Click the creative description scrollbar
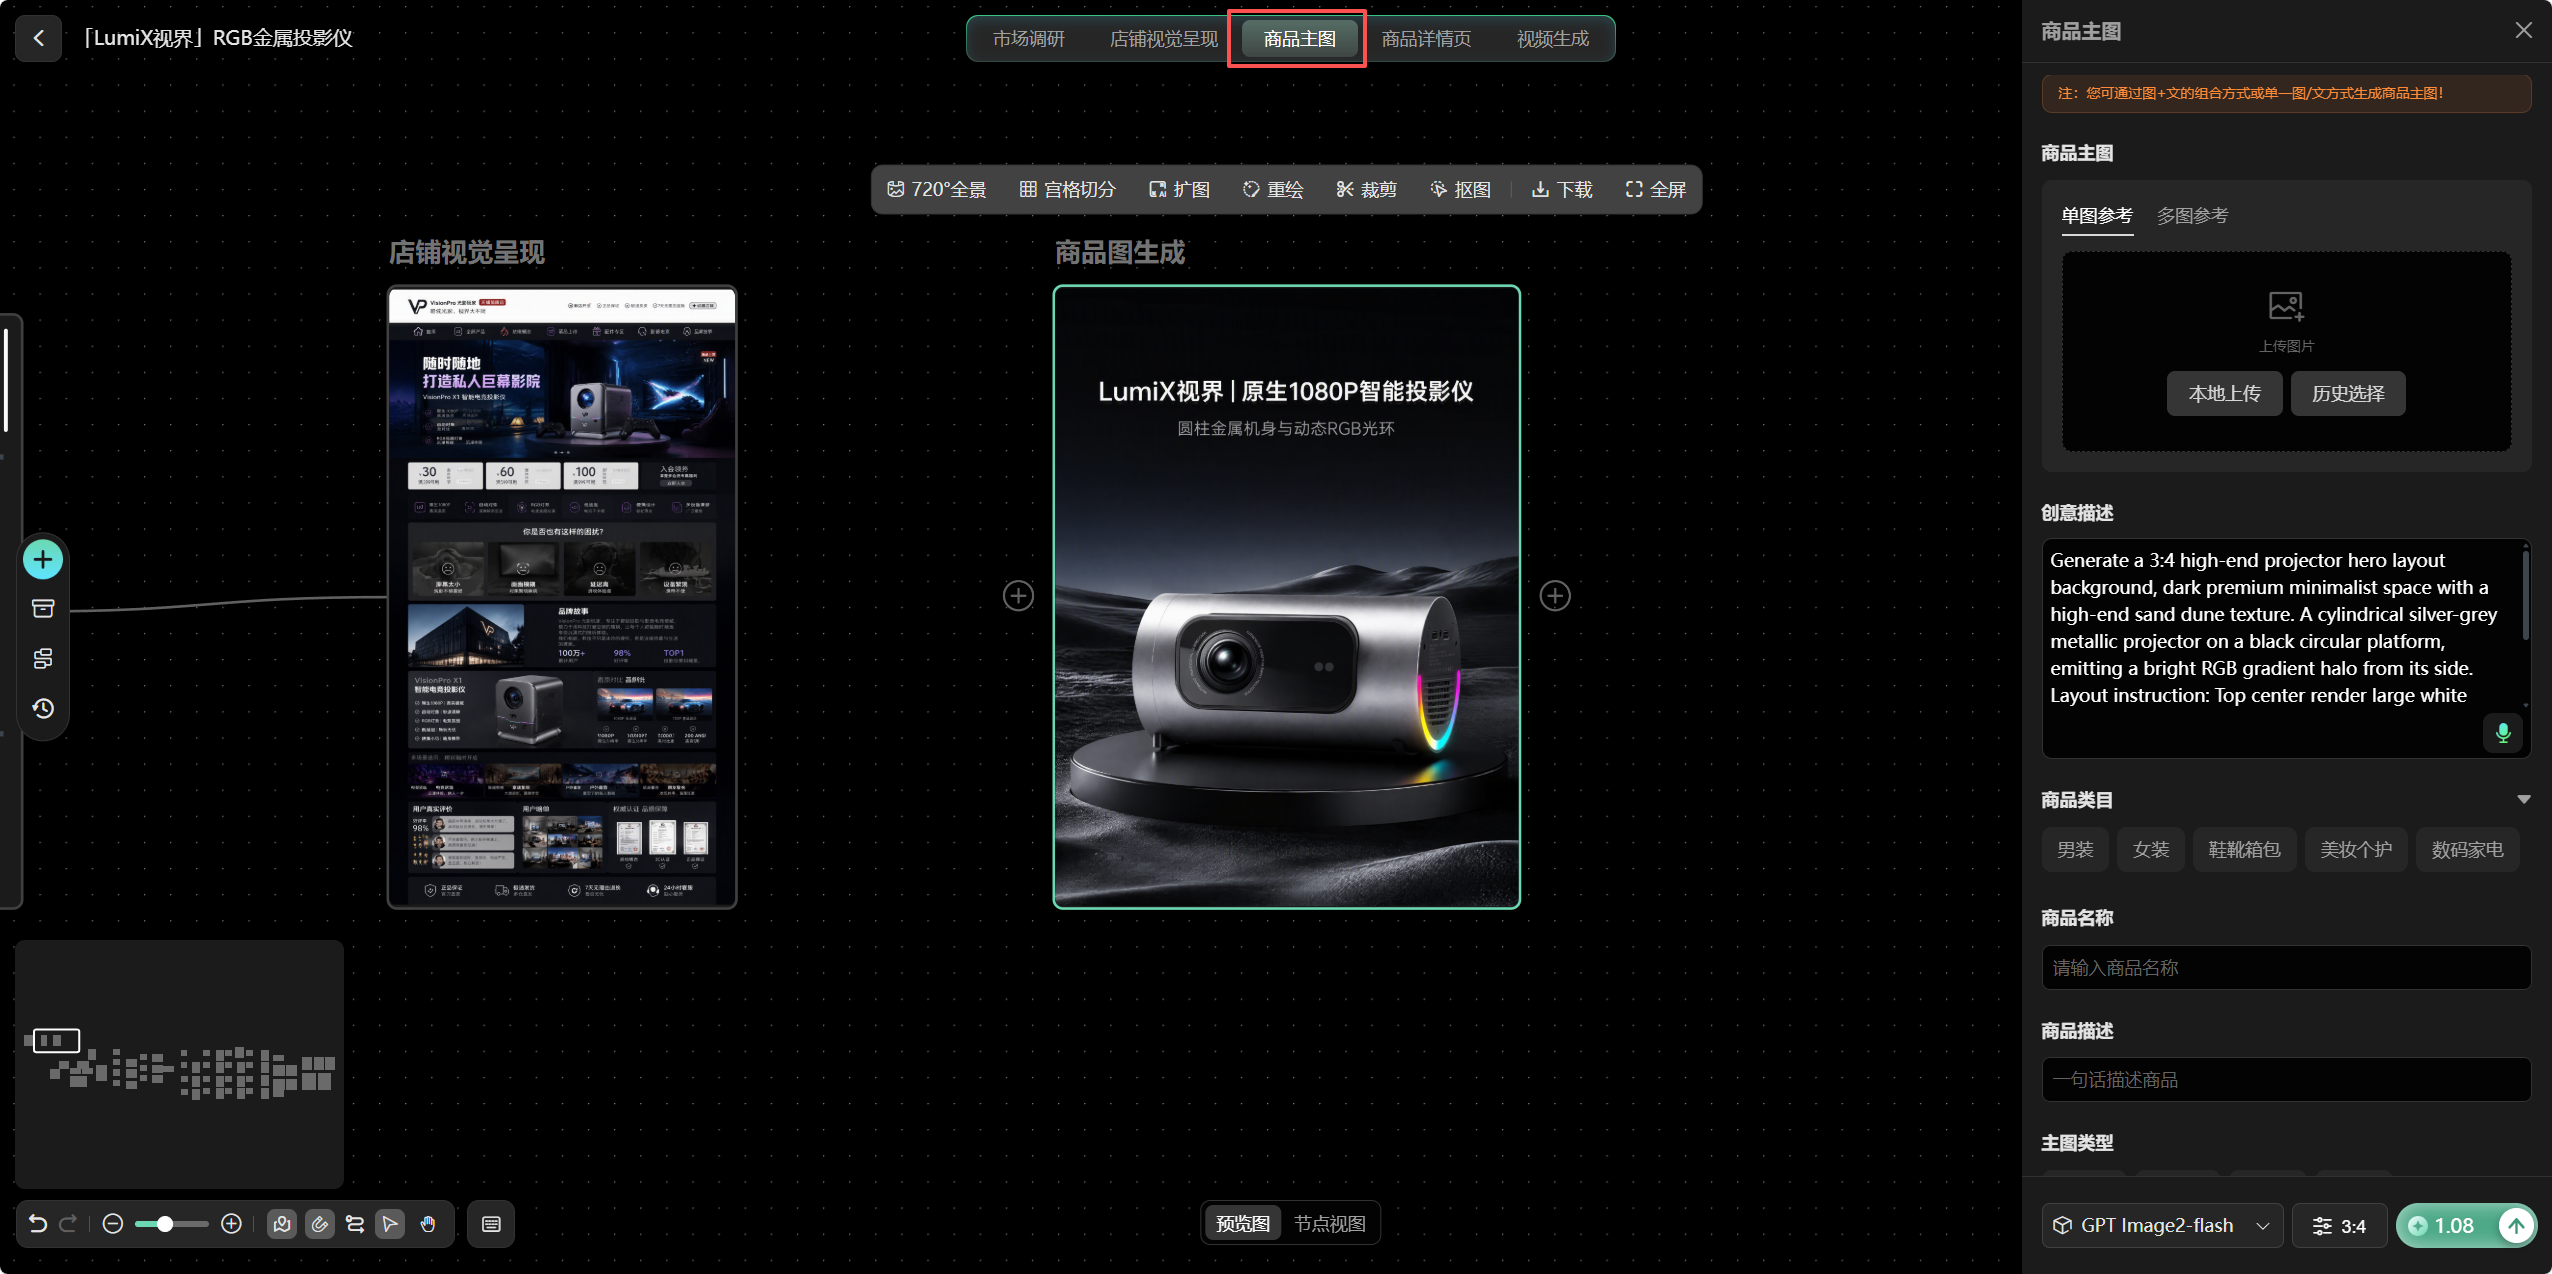This screenshot has width=2552, height=1274. click(x=2526, y=596)
